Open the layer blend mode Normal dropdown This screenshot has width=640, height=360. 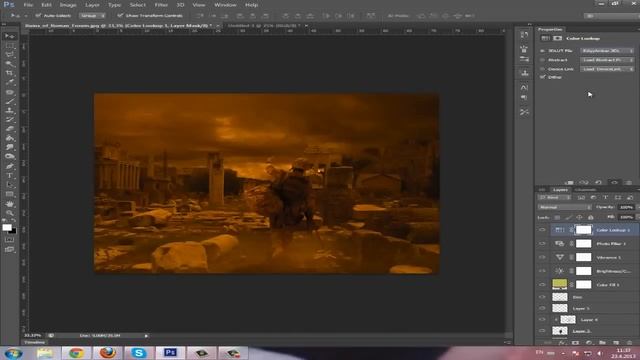(564, 207)
